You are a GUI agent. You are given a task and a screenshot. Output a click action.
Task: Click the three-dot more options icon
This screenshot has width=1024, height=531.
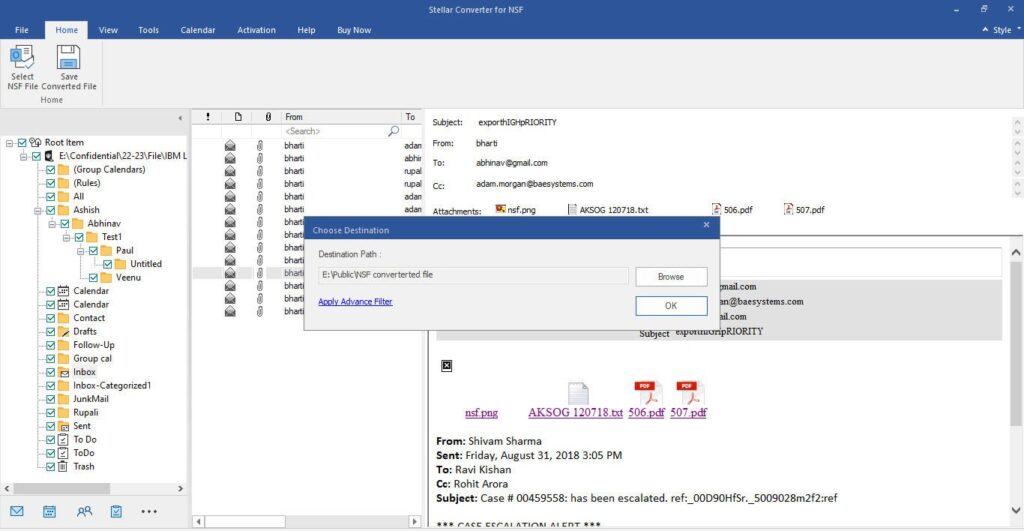[x=149, y=511]
